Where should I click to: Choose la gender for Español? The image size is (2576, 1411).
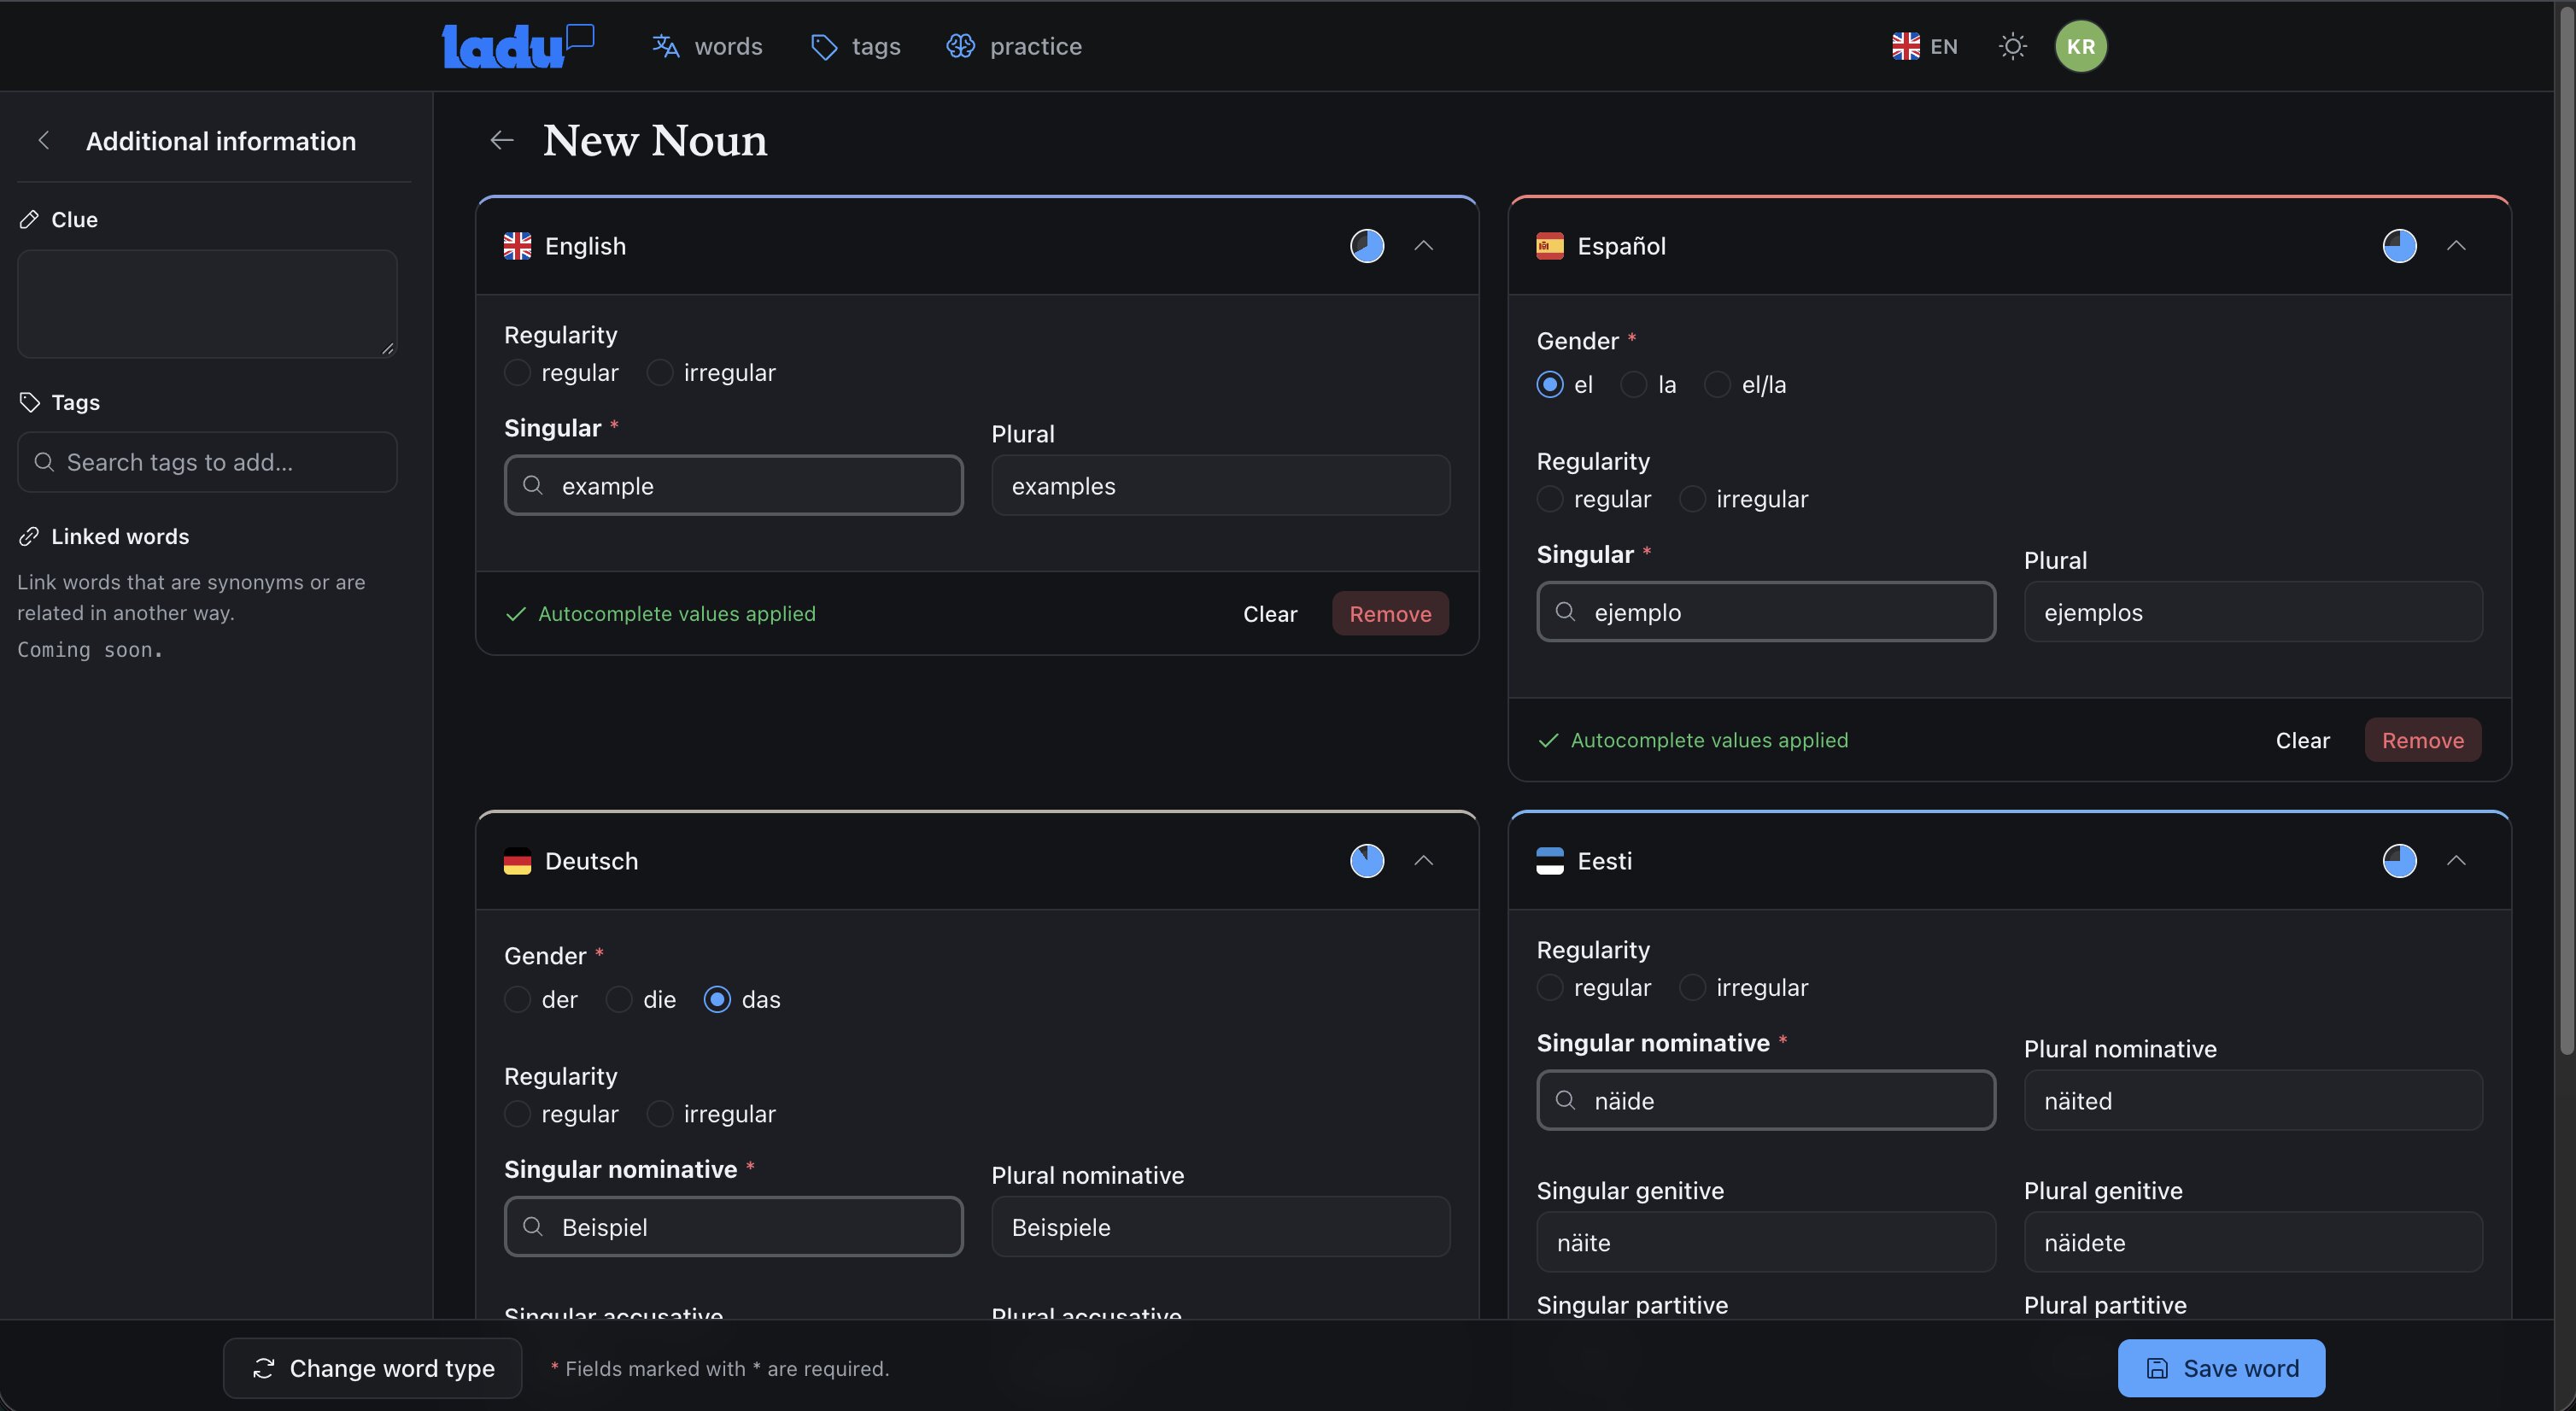[x=1632, y=385]
